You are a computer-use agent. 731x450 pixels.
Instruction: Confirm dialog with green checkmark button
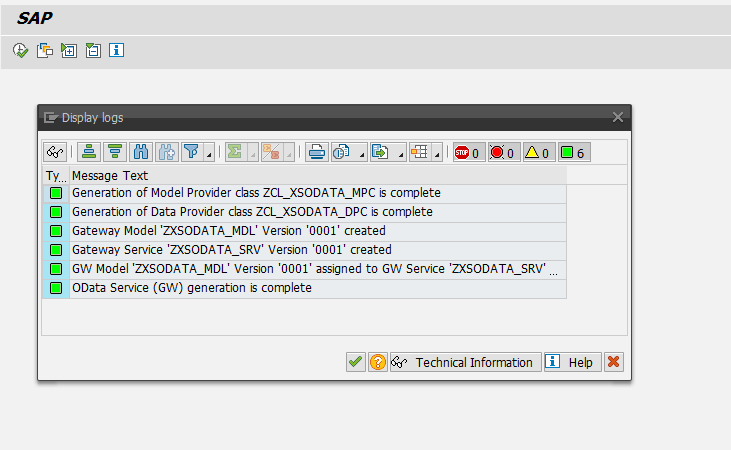pyautogui.click(x=355, y=362)
